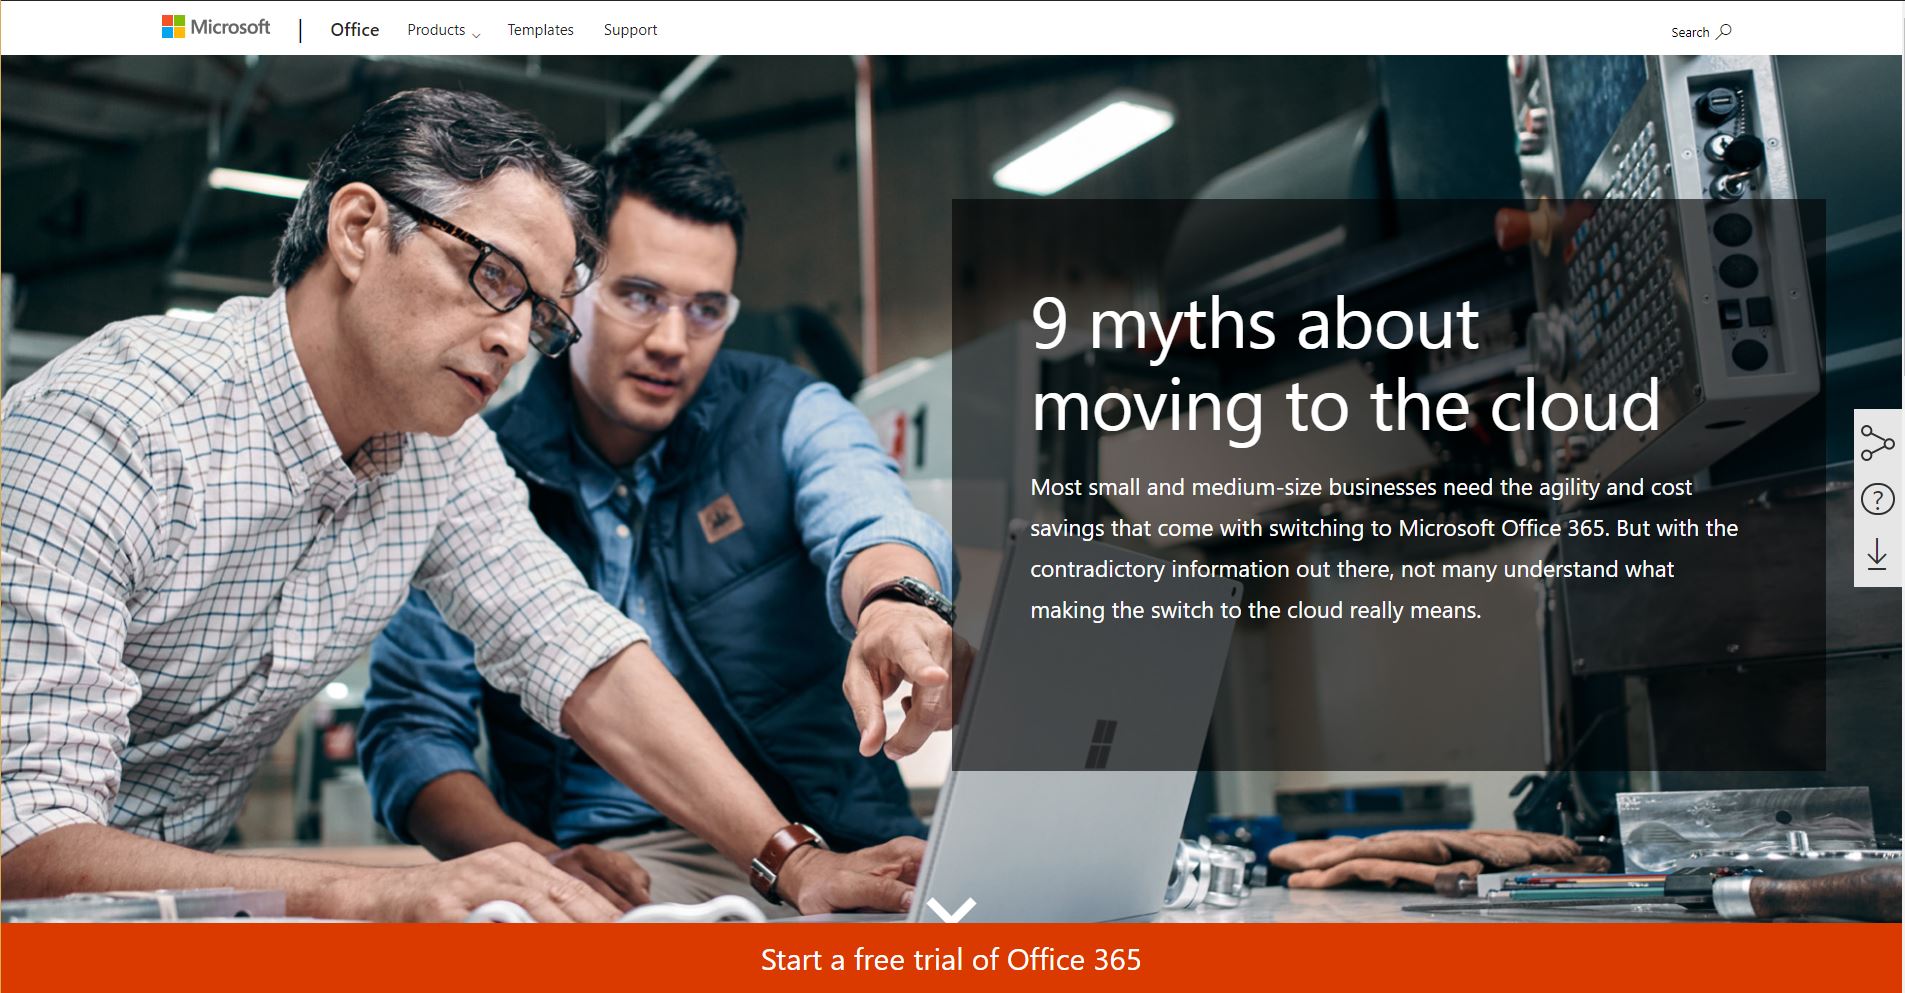
Task: Click the Search text label
Action: [x=1690, y=32]
